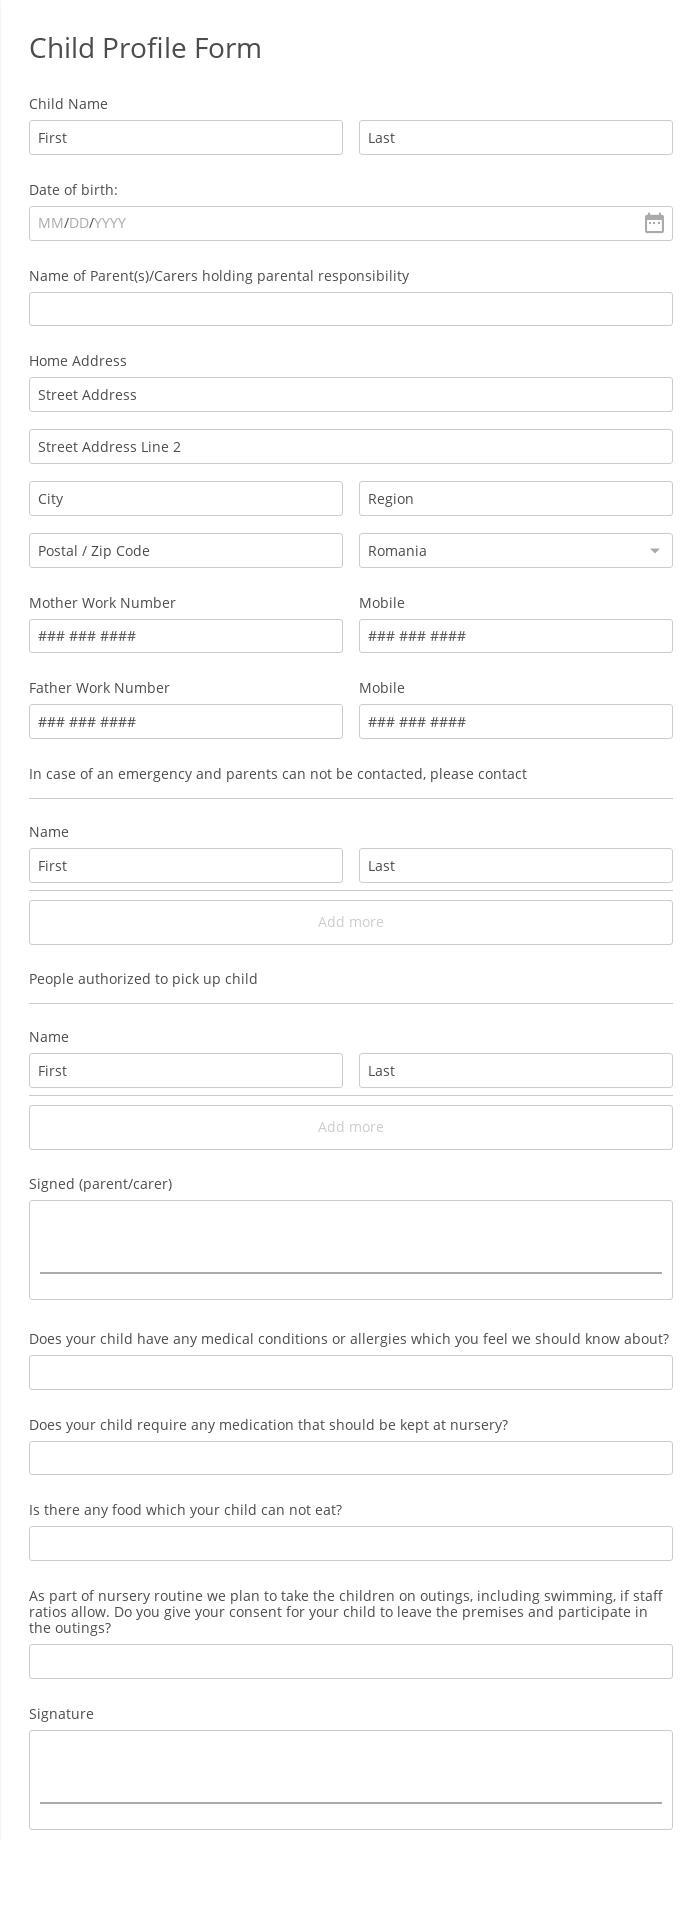
Task: Click the City input field
Action: point(186,499)
